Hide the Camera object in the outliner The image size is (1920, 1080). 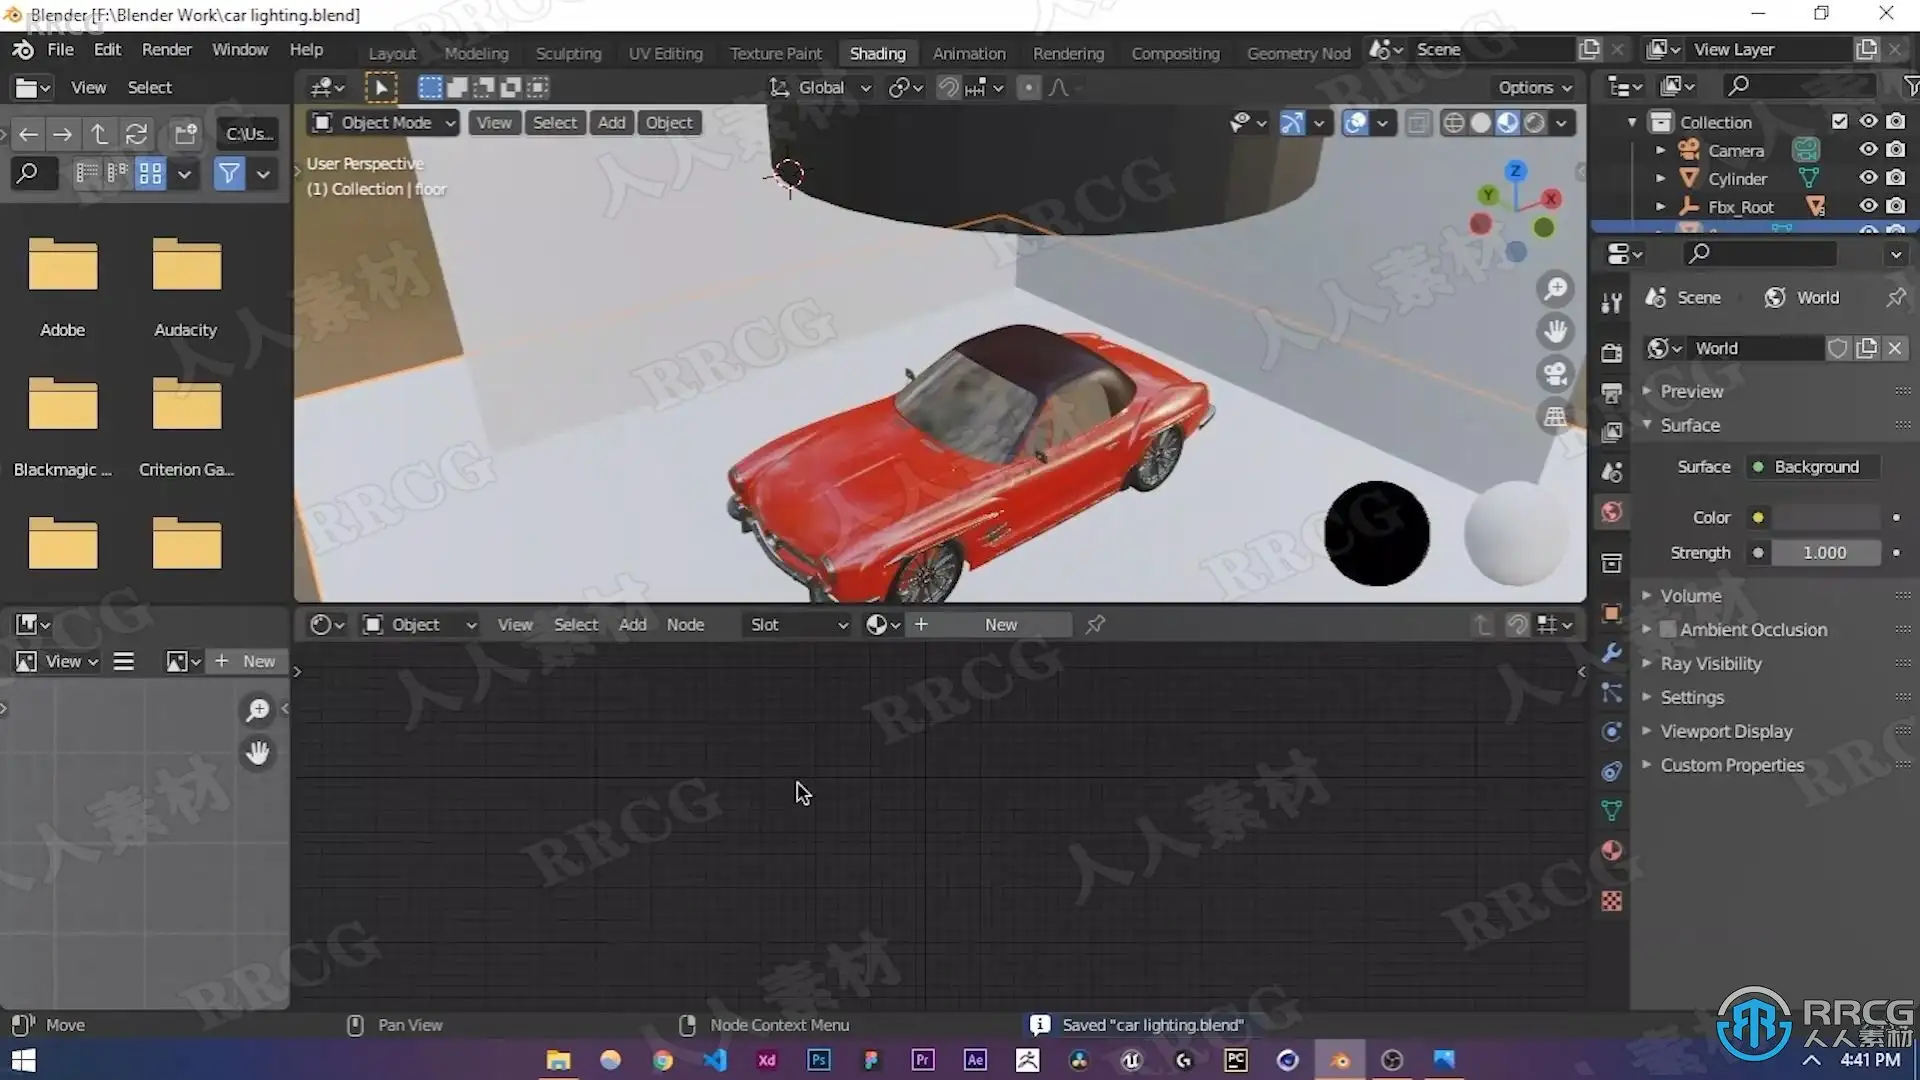1867,150
